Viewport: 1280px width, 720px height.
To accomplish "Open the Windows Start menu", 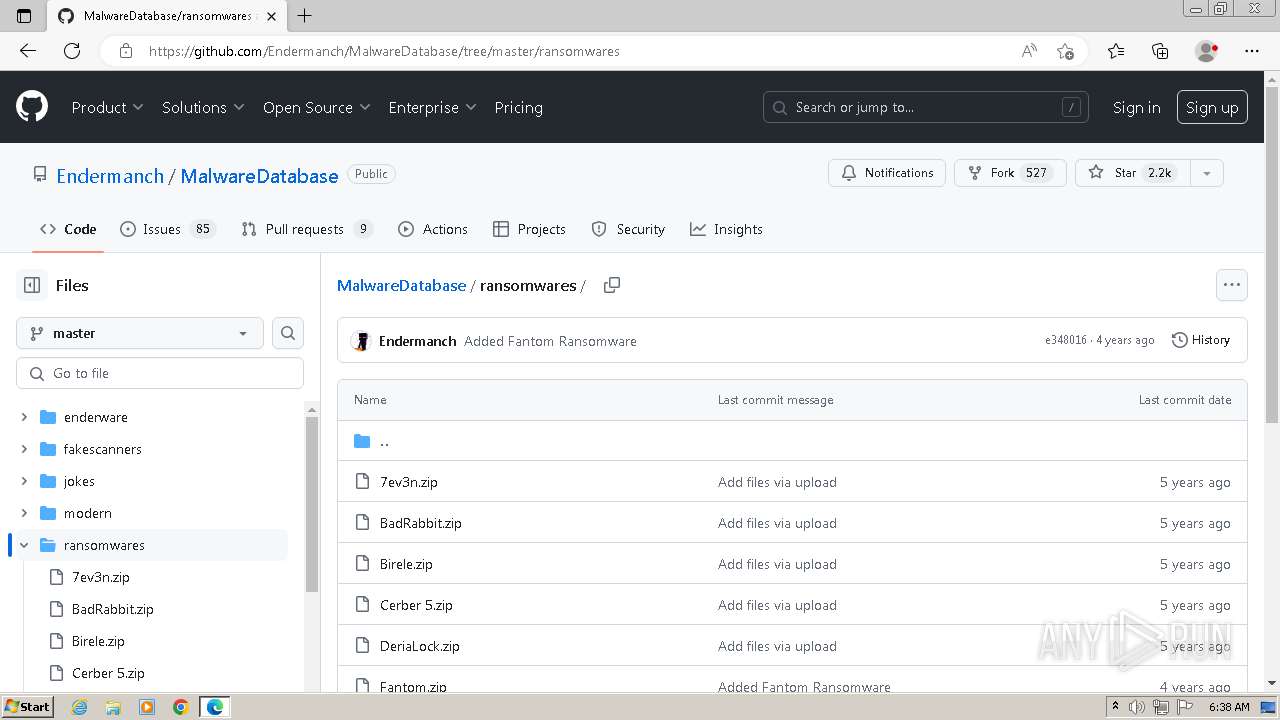I will (x=27, y=706).
